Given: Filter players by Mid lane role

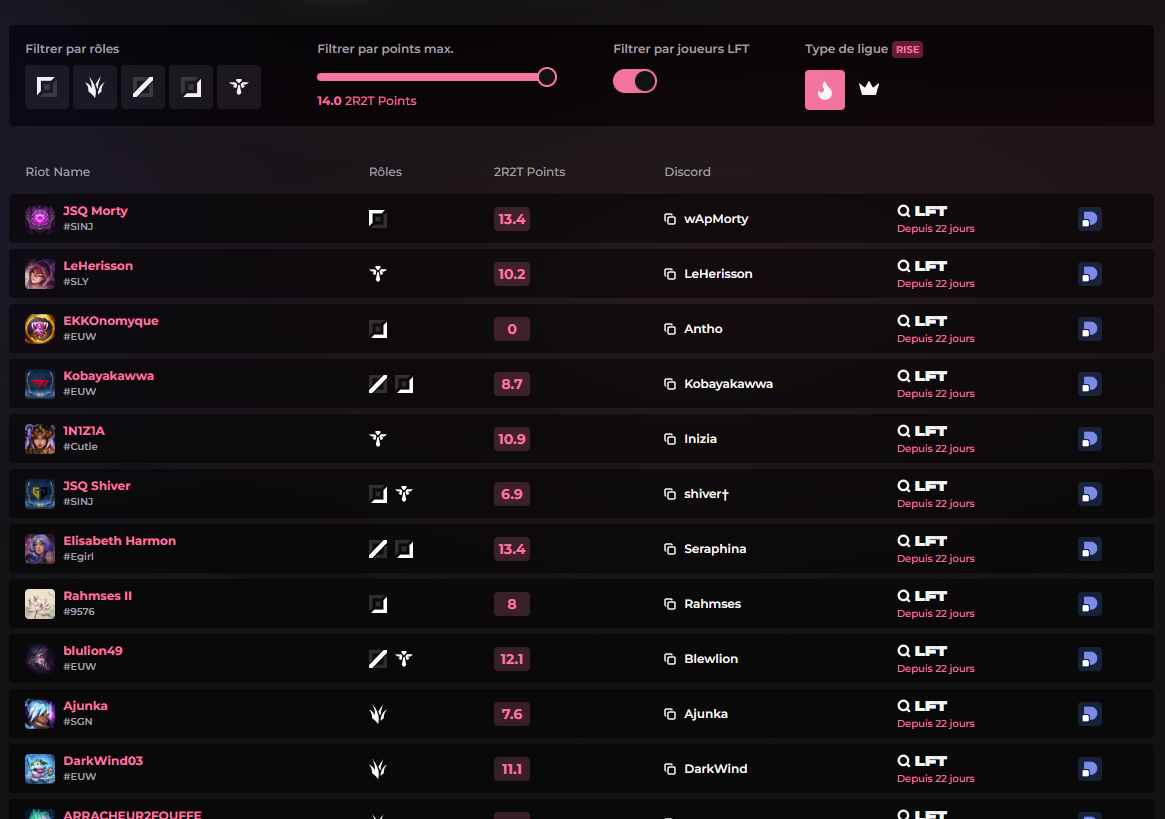Looking at the screenshot, I should tap(143, 87).
